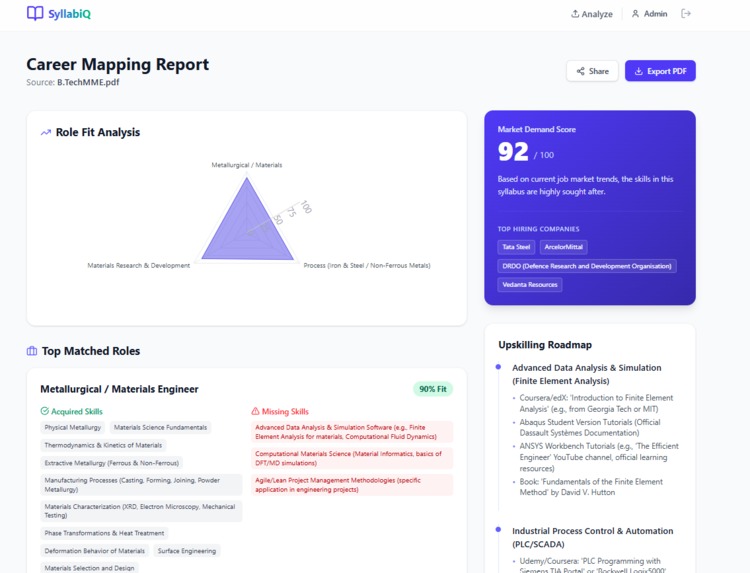Select the Phase Transformations & Heat Treatment chip
750x573 pixels.
(x=104, y=533)
